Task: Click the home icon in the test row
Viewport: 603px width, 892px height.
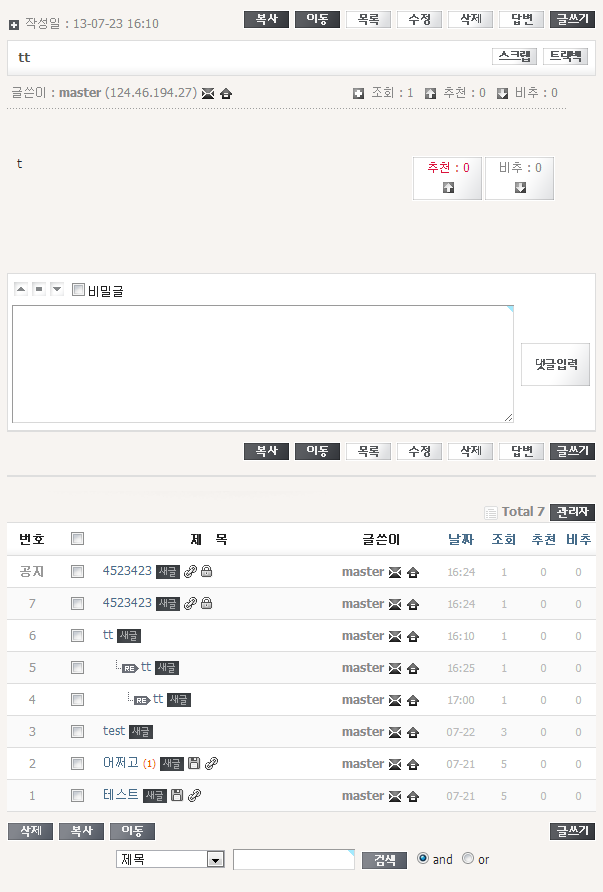Action: (x=413, y=732)
